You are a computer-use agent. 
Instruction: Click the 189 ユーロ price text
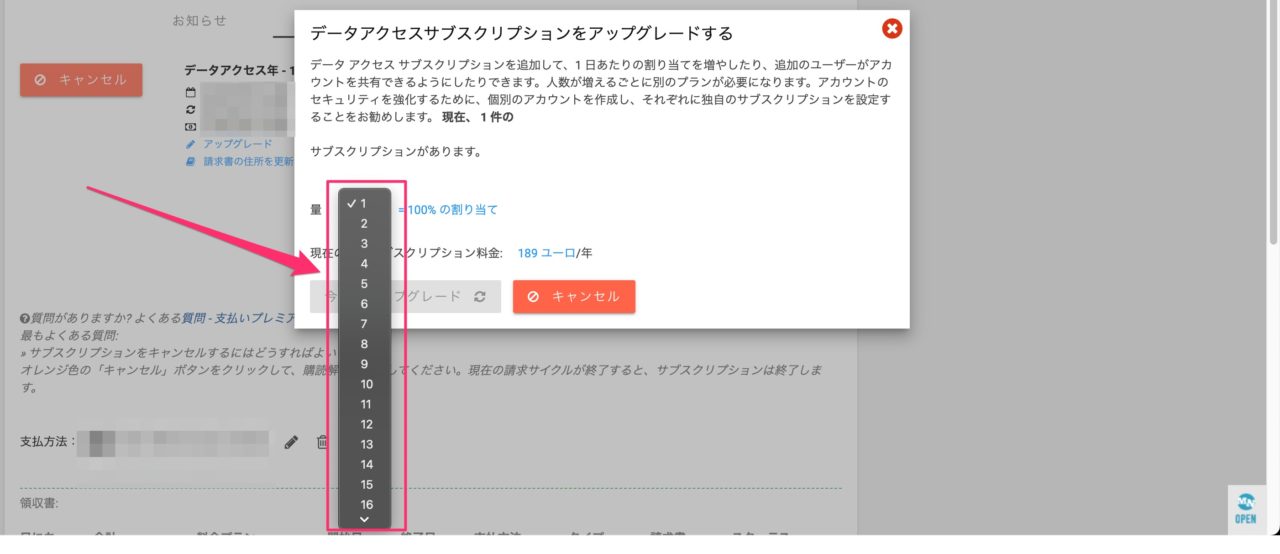tap(546, 253)
